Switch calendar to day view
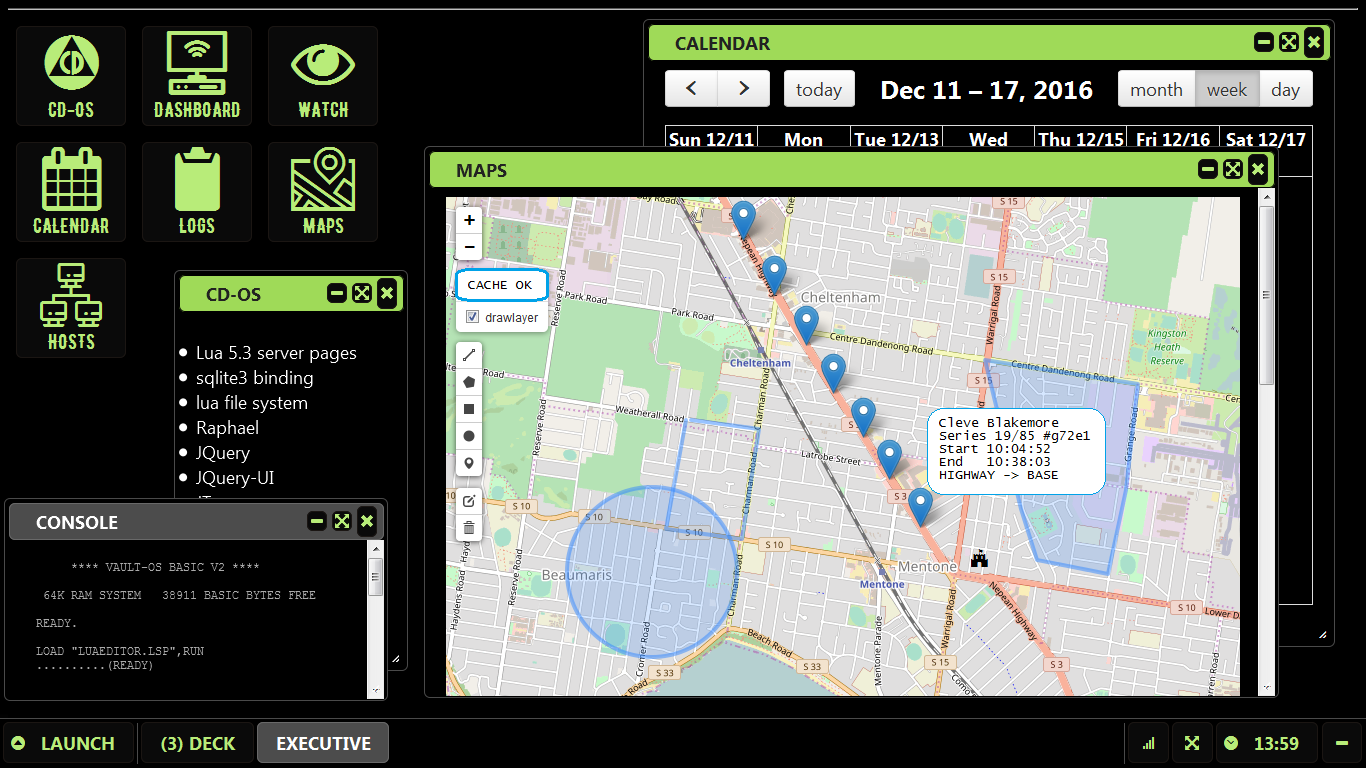 (x=1285, y=90)
